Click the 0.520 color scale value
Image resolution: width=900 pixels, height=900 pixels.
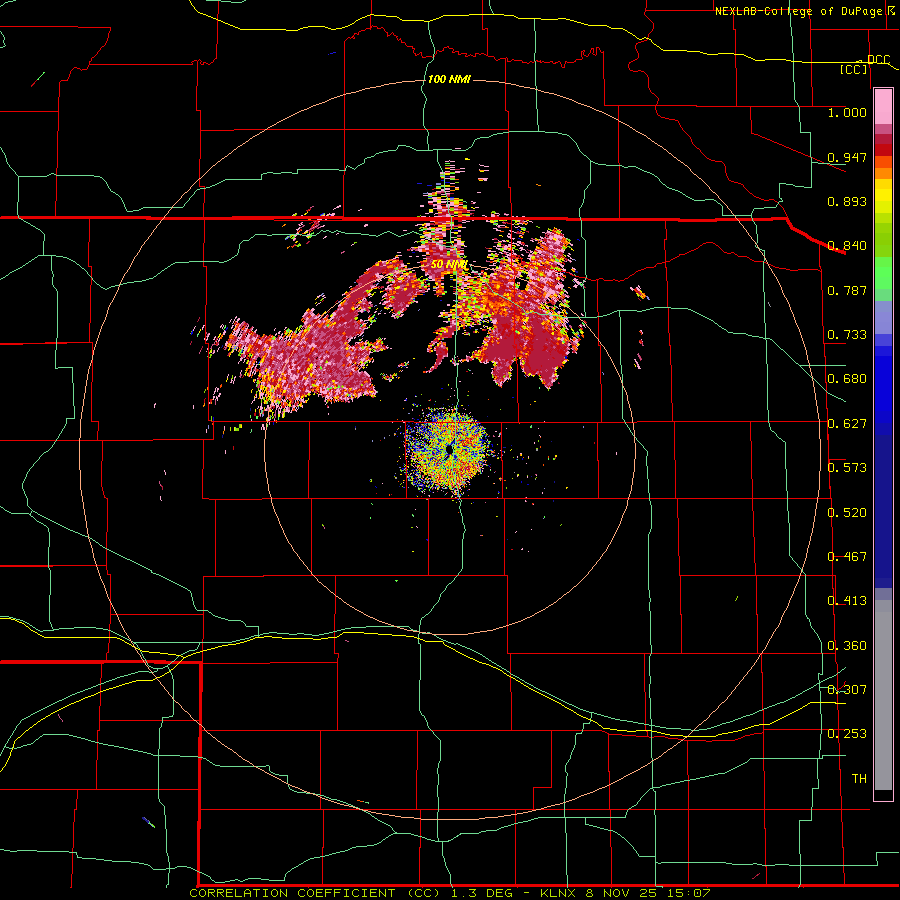tap(847, 513)
